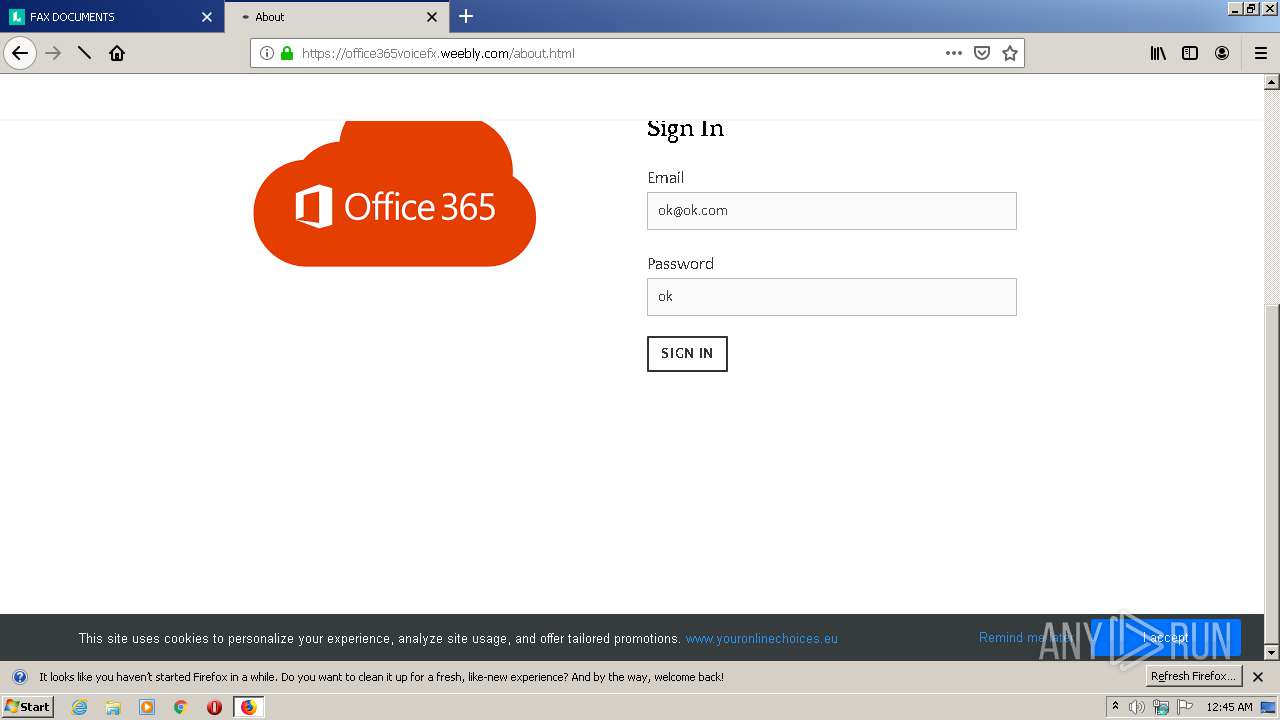Viewport: 1280px width, 720px height.
Task: Accept cookies with I accept button
Action: click(1166, 638)
